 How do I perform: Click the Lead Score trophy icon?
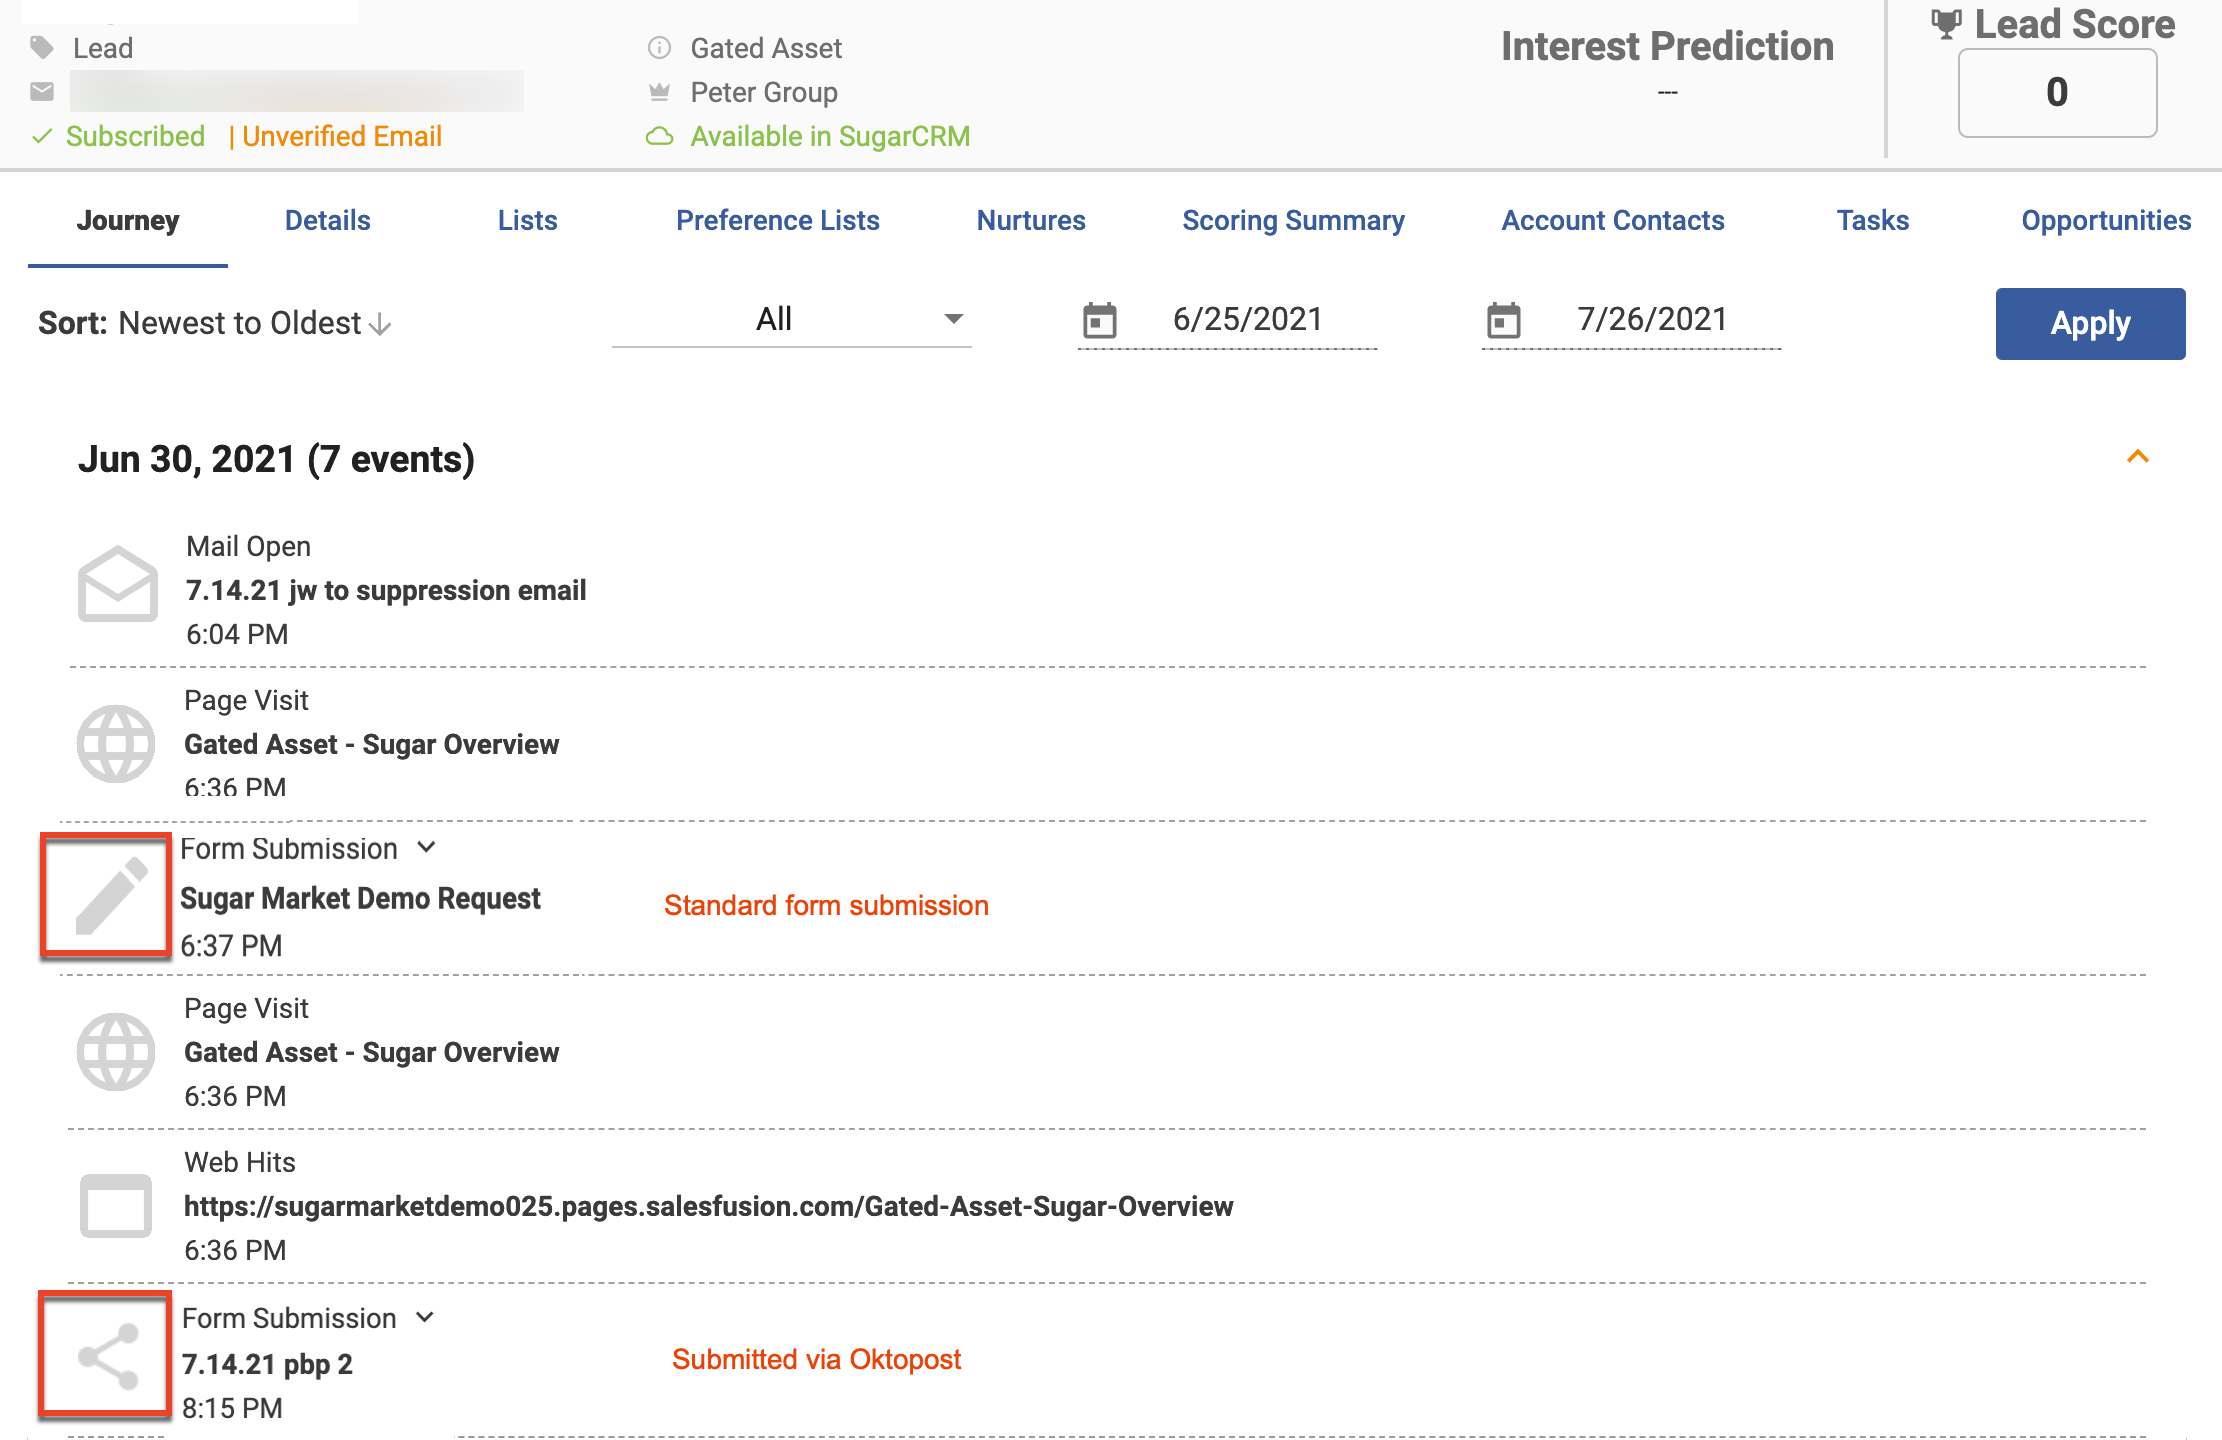pos(1945,24)
